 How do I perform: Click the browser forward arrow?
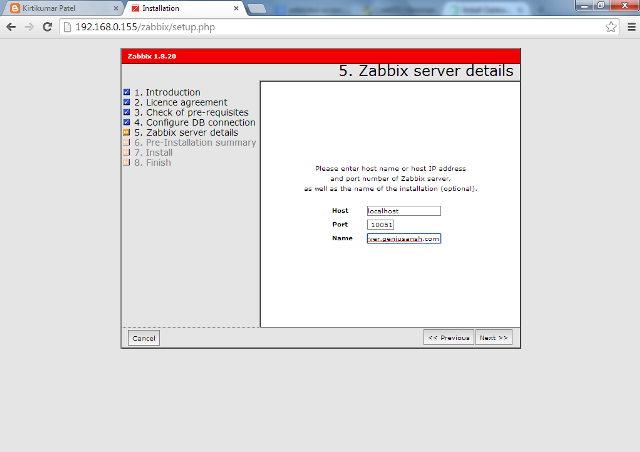tap(29, 27)
